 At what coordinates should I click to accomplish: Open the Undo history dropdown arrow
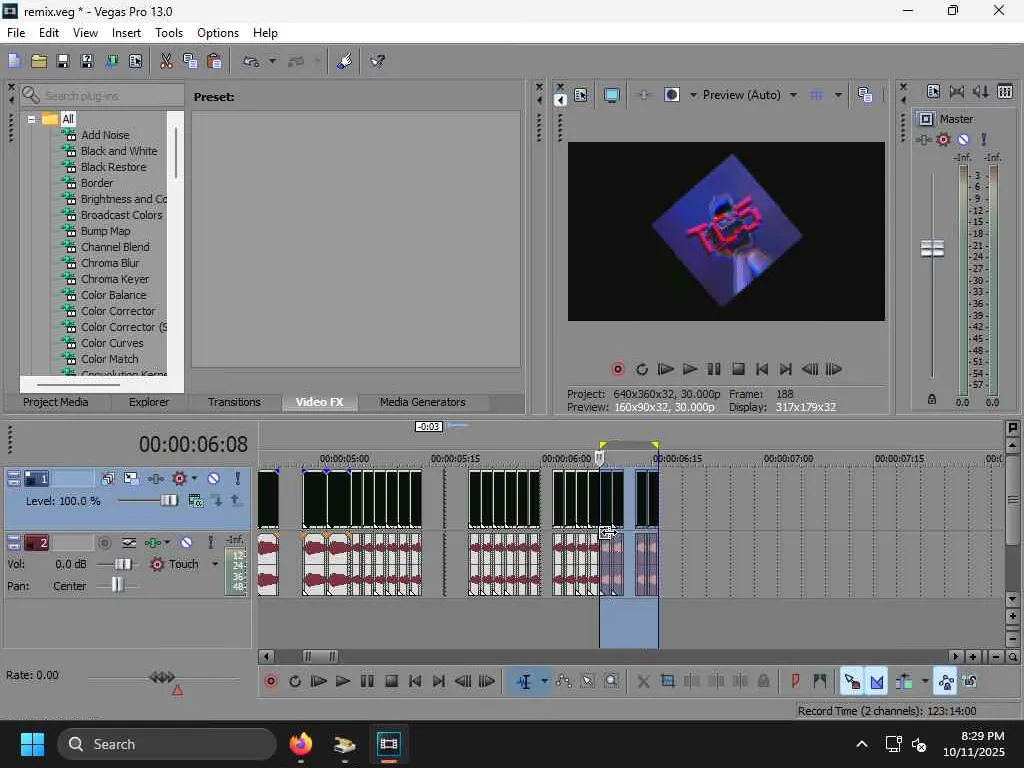pos(272,61)
